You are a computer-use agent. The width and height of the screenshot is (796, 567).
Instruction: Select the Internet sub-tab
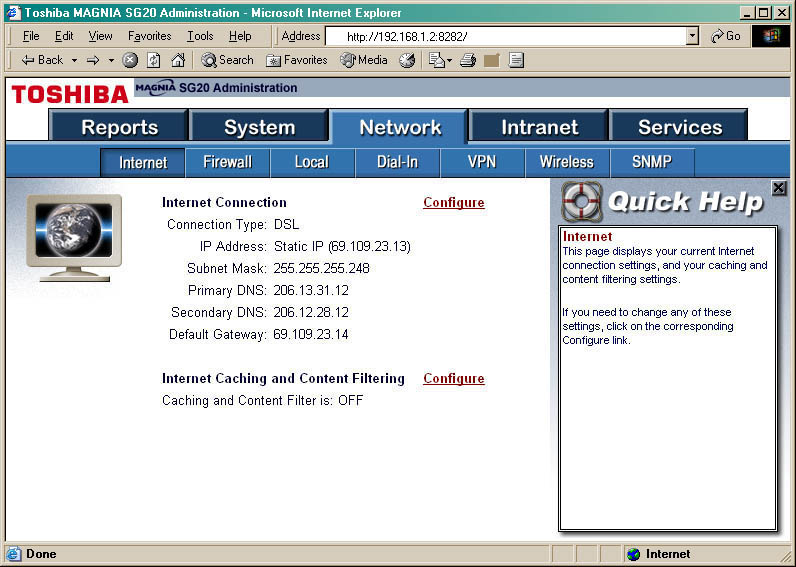[x=143, y=162]
